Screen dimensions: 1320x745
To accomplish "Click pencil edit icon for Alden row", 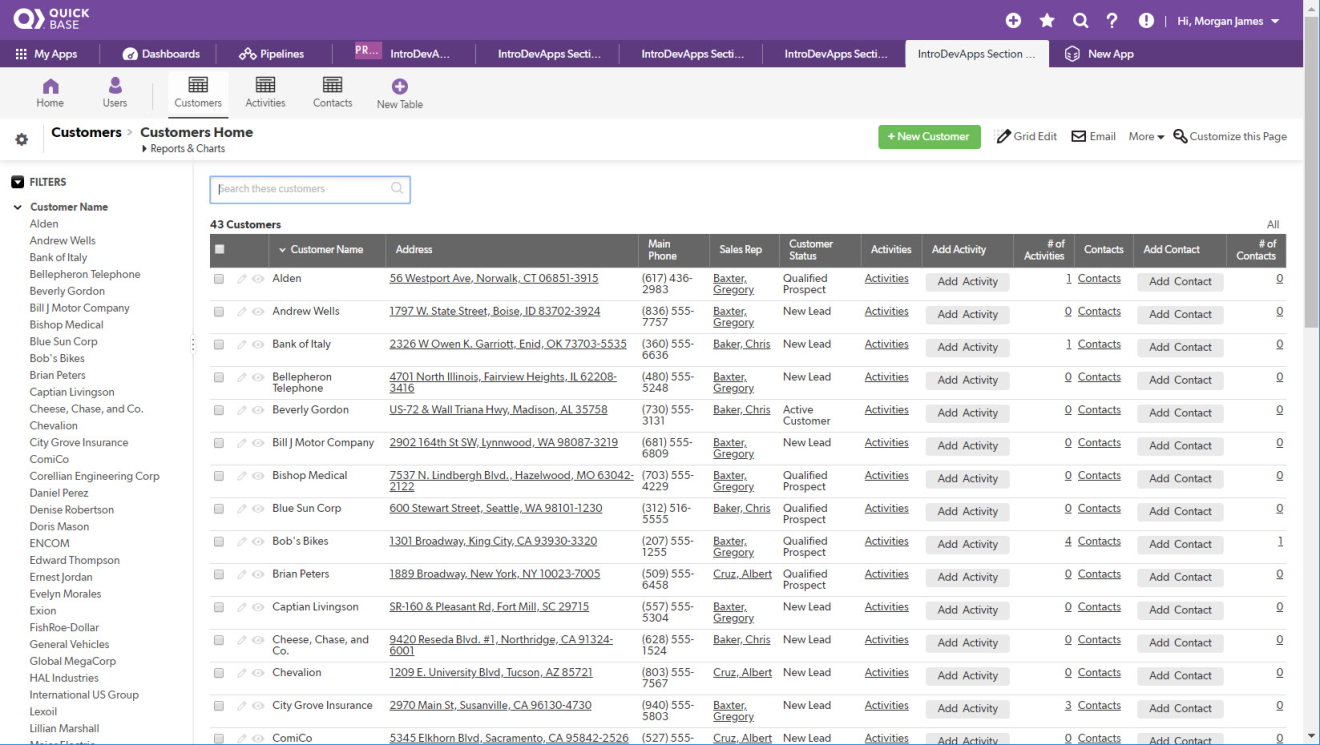I will point(242,279).
